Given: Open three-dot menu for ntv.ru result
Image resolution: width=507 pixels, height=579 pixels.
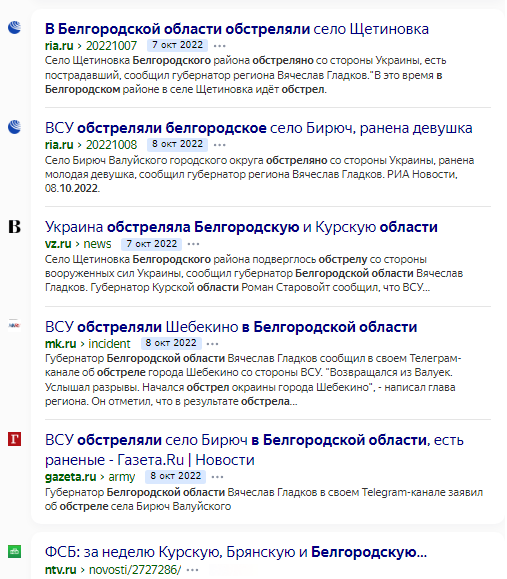Looking at the screenshot, I should [192, 570].
